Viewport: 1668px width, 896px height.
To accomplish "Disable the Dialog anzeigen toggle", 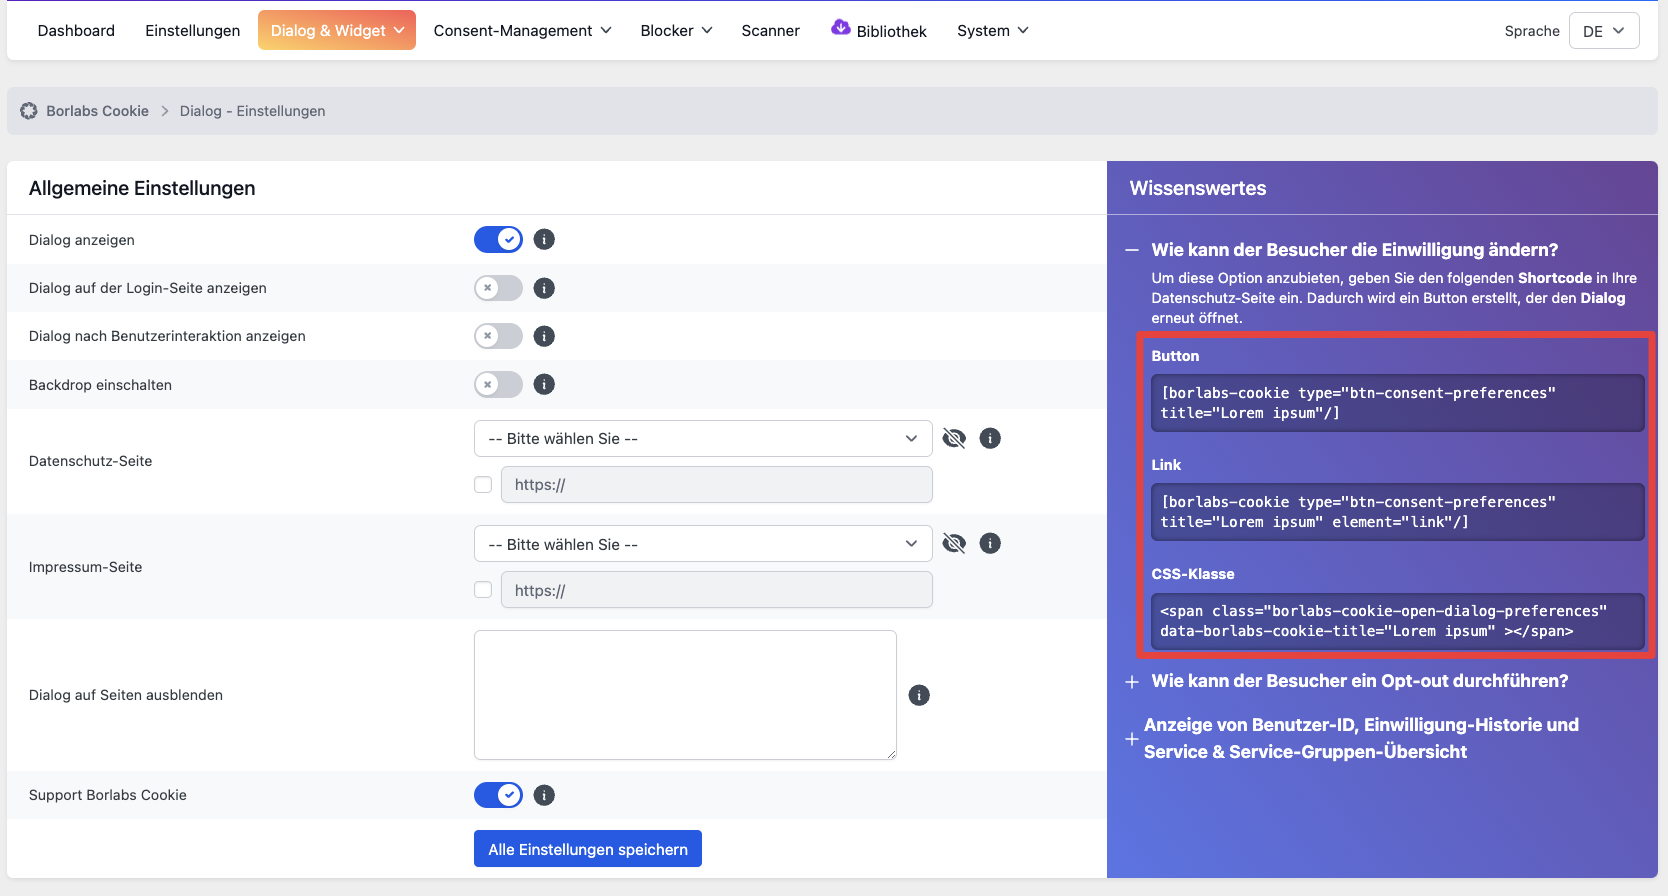I will [x=498, y=240].
